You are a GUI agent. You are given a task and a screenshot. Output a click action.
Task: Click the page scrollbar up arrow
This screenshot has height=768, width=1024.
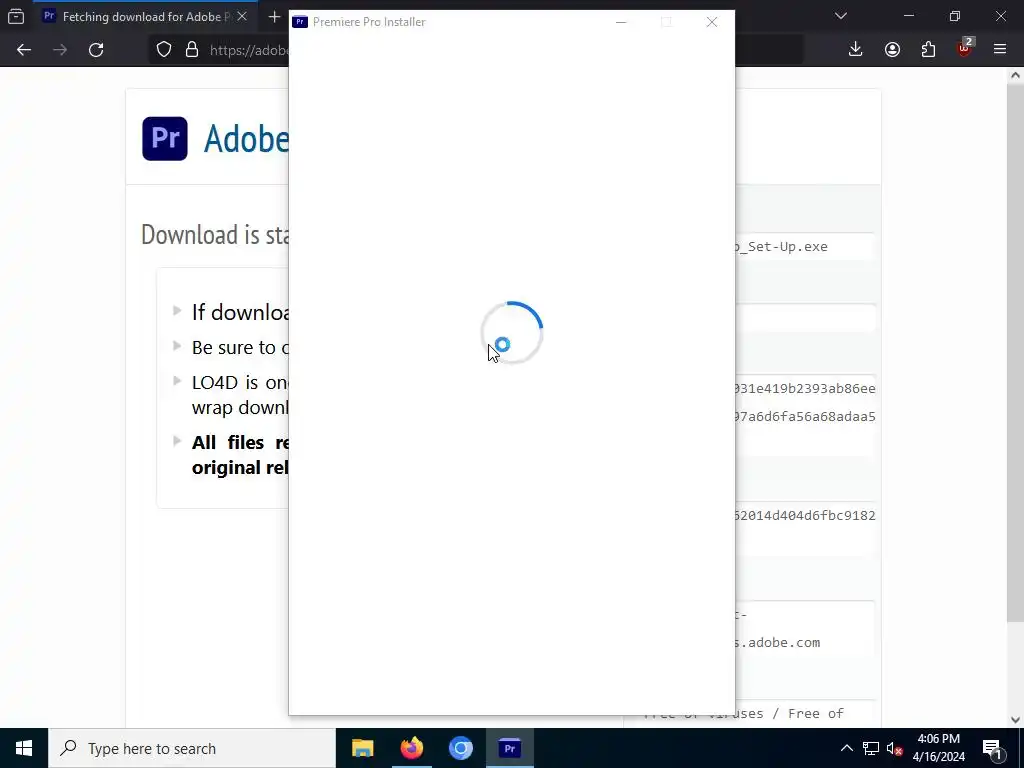1015,76
